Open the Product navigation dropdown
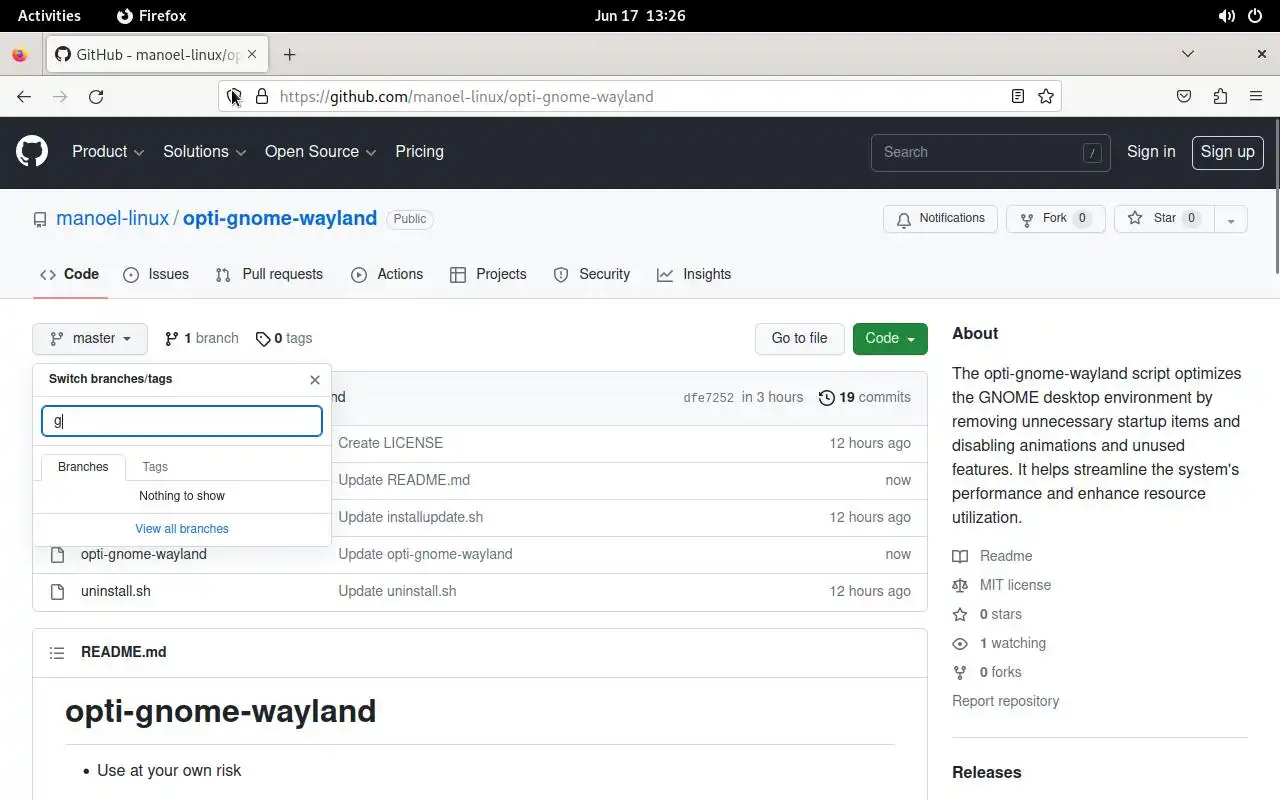The image size is (1280, 800). (x=108, y=152)
